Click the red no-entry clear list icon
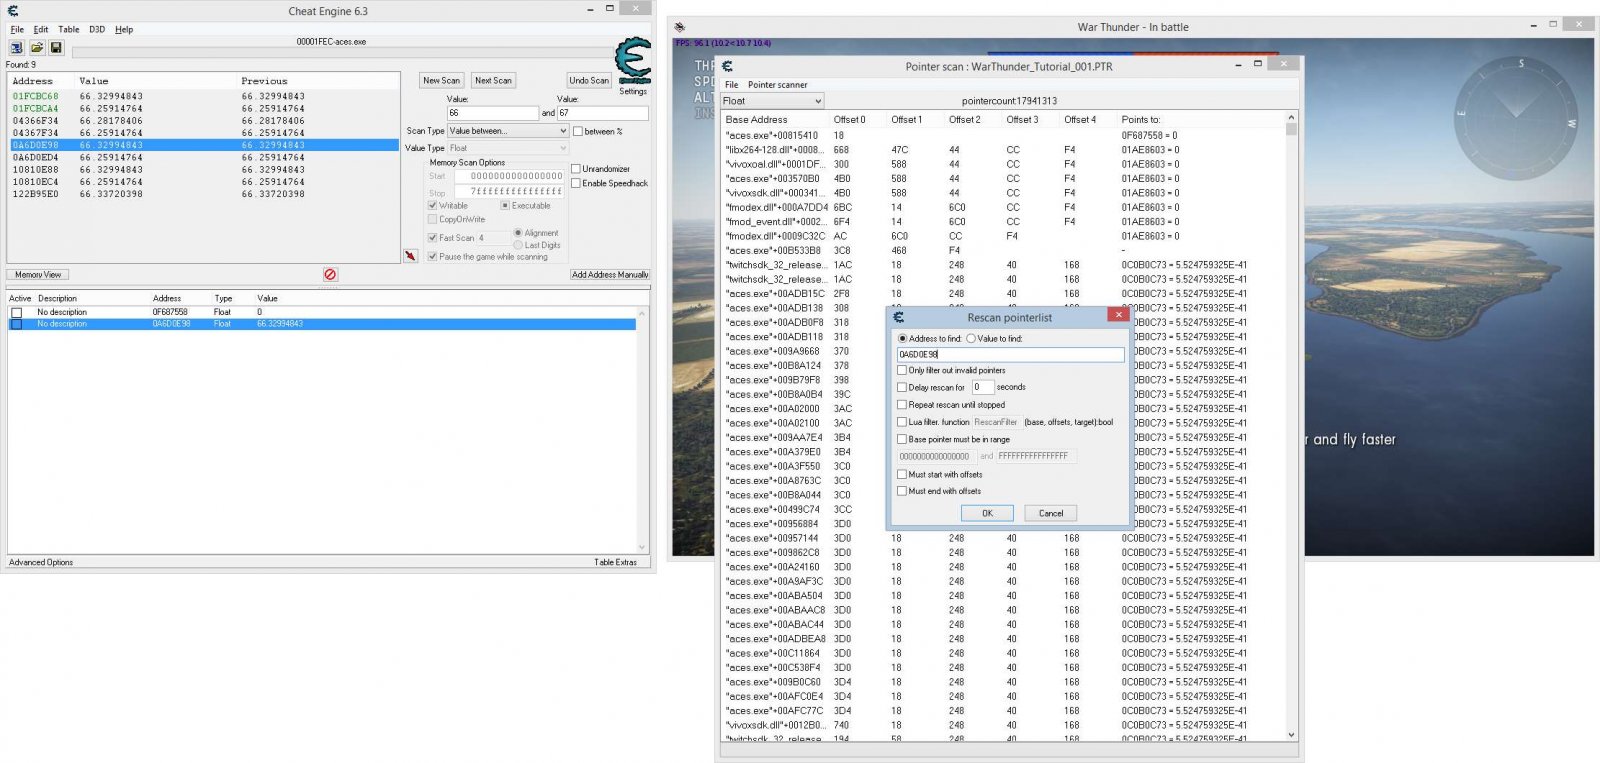Viewport: 1600px width, 763px height. click(x=330, y=274)
